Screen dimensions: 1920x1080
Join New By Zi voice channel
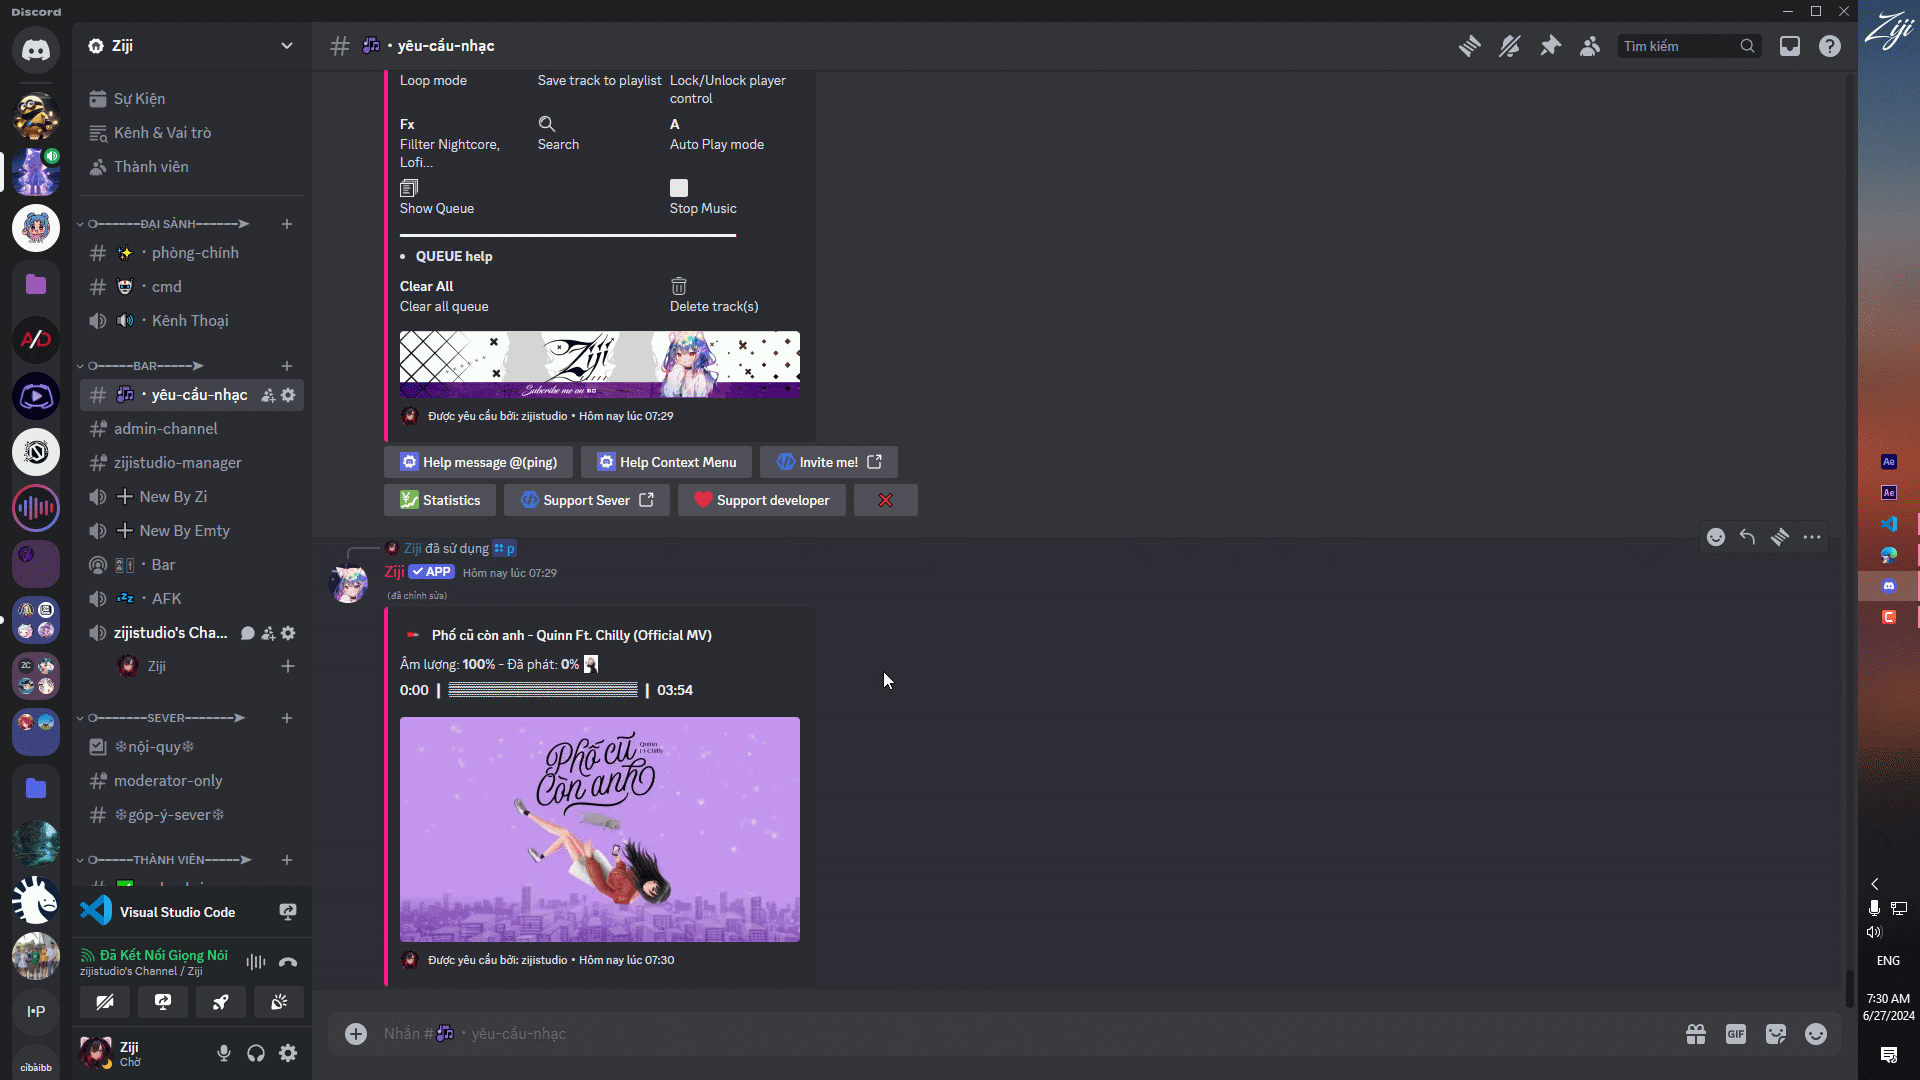point(190,497)
